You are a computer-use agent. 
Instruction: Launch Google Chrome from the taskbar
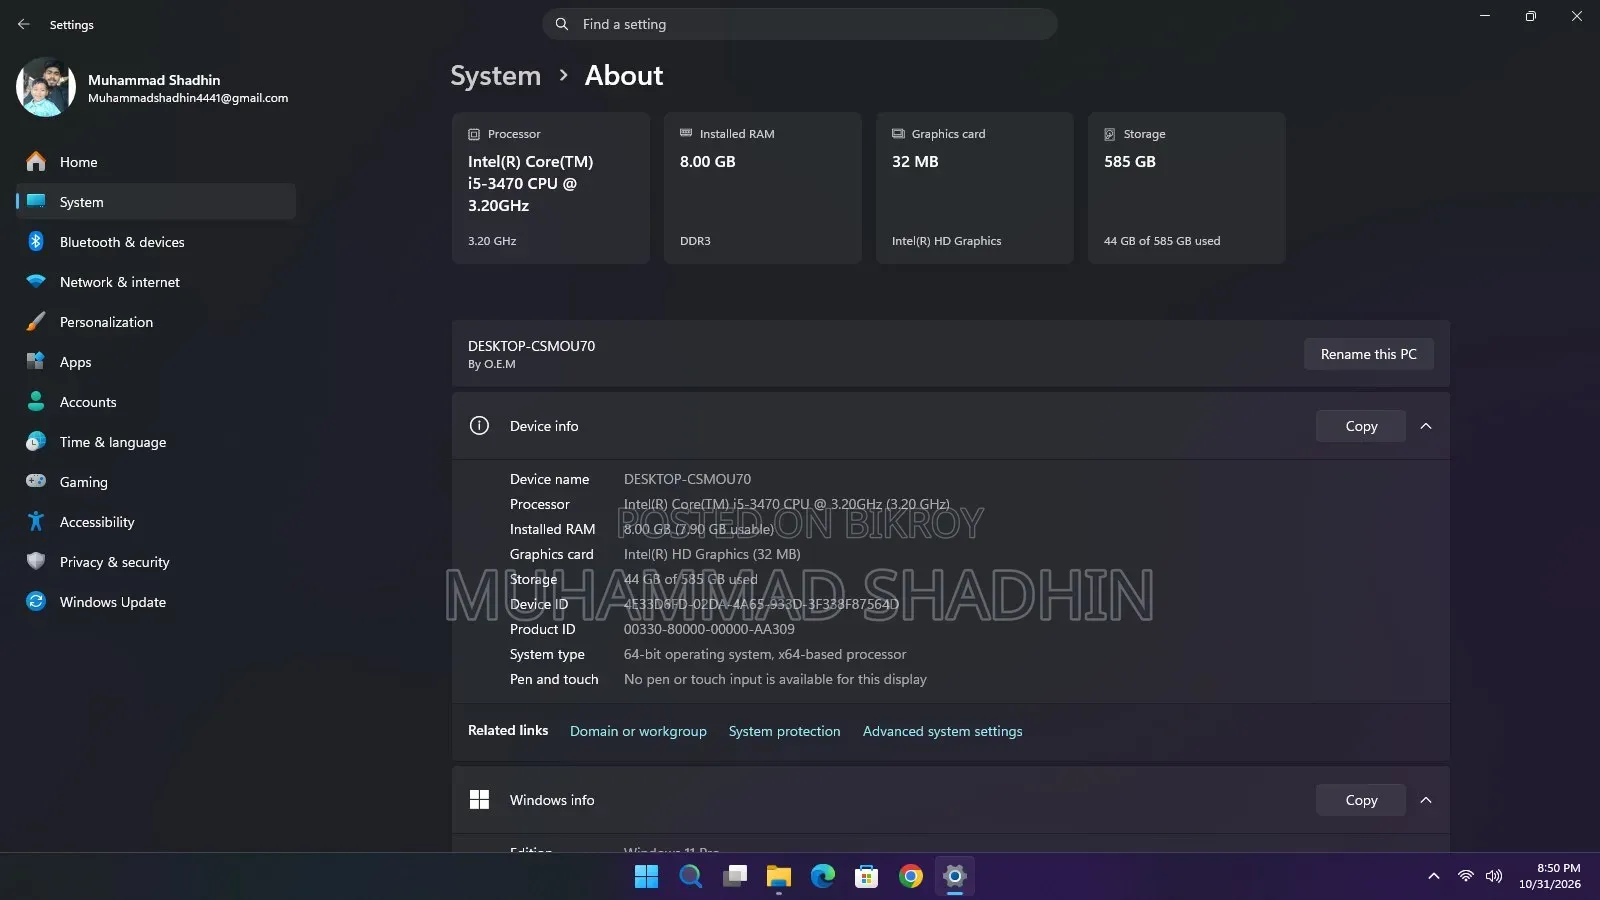(x=911, y=876)
